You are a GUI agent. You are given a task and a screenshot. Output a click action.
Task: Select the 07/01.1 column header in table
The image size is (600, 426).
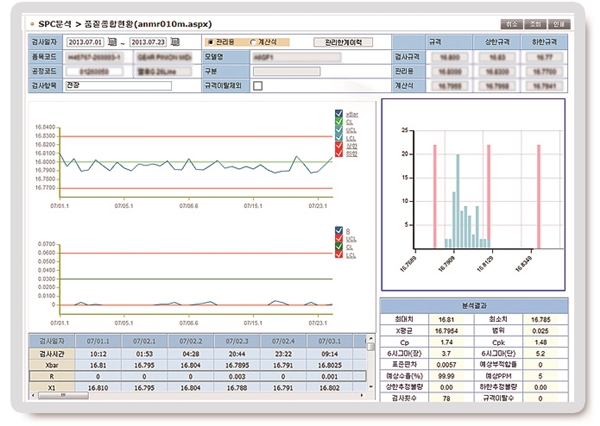97,340
